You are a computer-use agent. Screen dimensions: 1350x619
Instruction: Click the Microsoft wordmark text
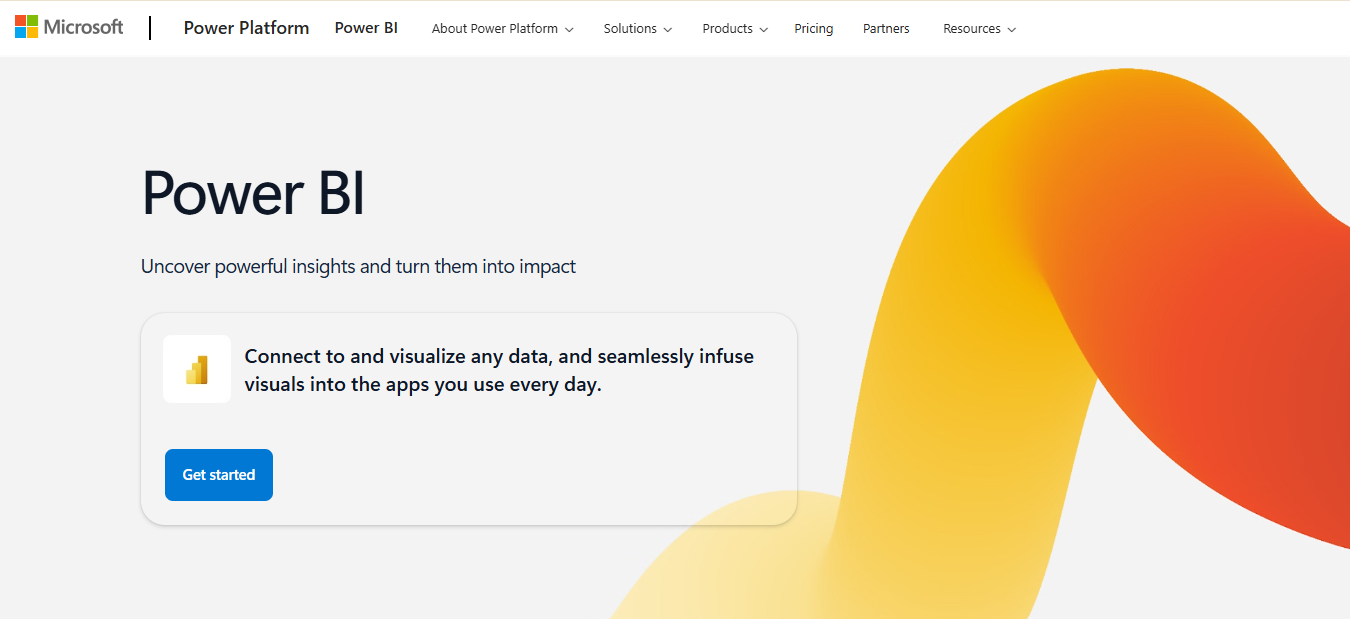pyautogui.click(x=84, y=27)
